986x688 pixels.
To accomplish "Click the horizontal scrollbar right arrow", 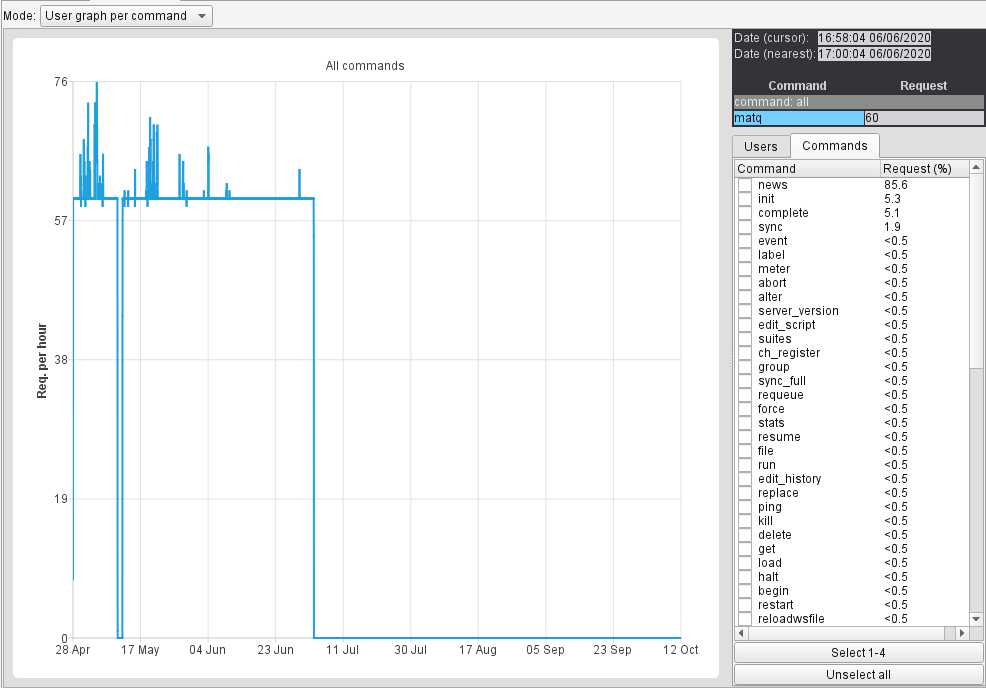I will (x=962, y=633).
